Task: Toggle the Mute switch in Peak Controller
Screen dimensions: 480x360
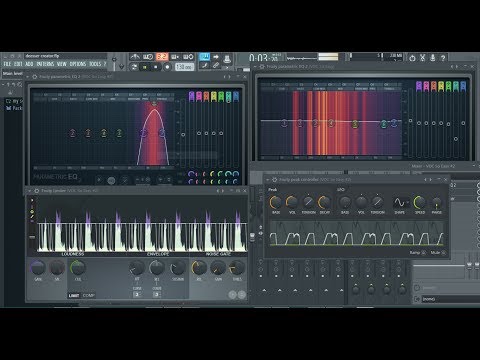Action: (444, 253)
